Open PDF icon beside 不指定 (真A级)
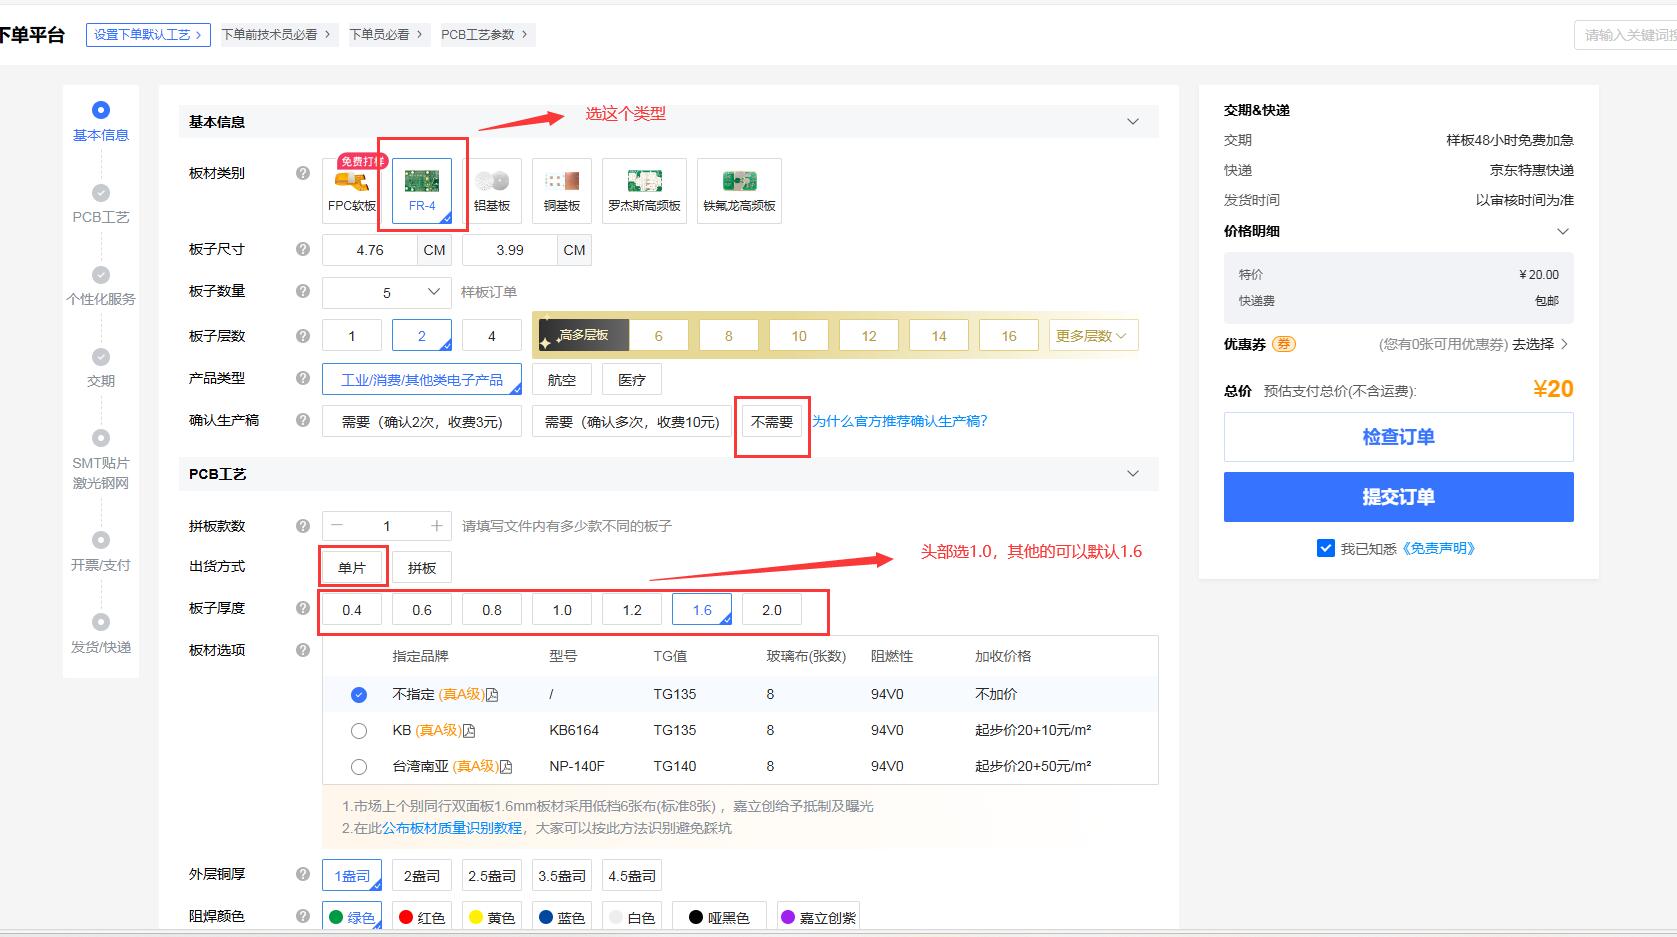Viewport: 1677px width, 937px height. pyautogui.click(x=492, y=695)
